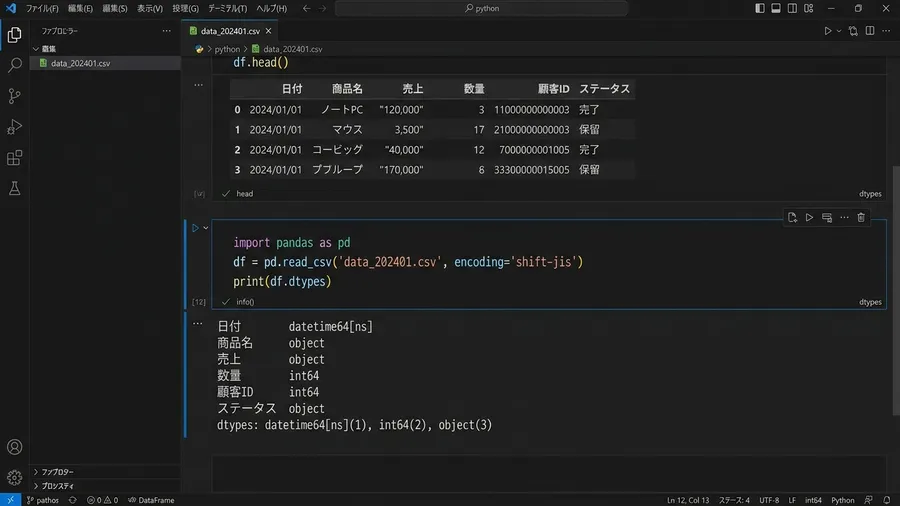Split the editor with the split icon
Screen dimensions: 900x506
[870, 31]
